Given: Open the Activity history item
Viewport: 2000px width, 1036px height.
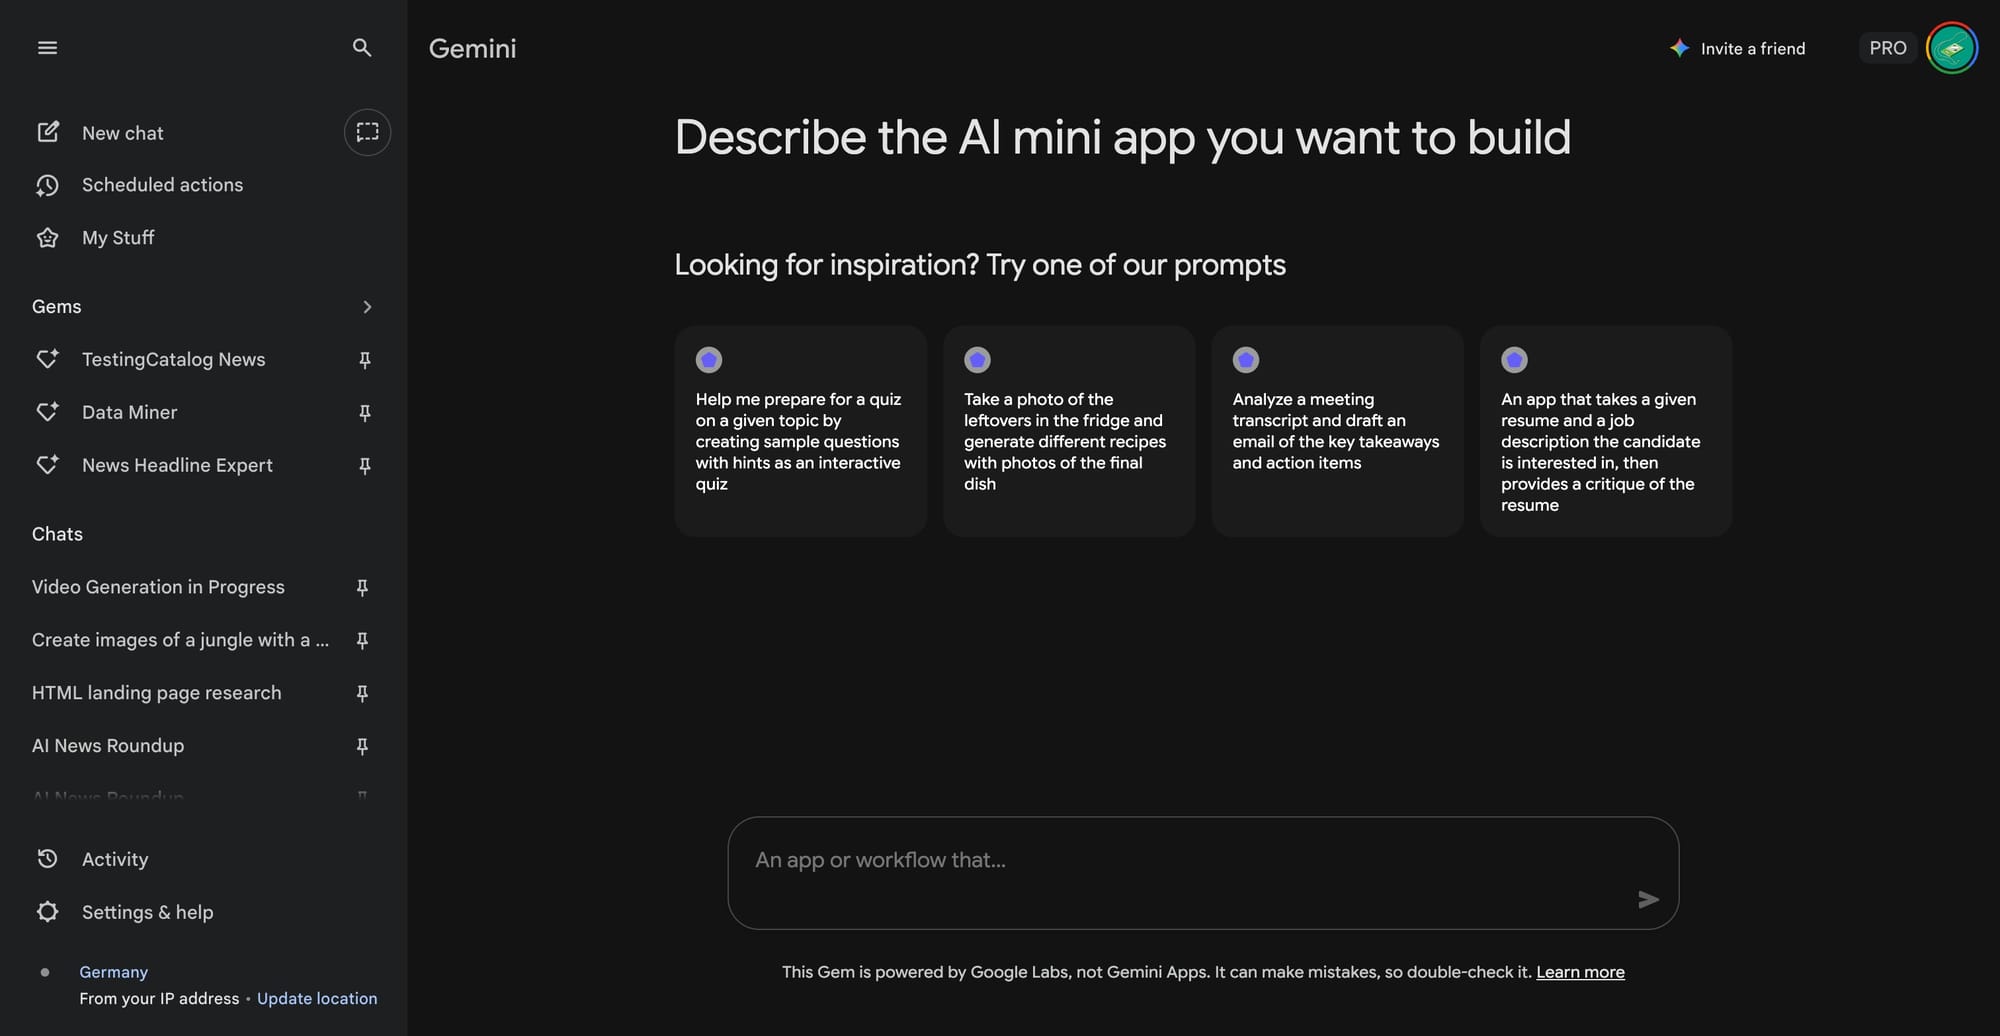Looking at the screenshot, I should [114, 859].
